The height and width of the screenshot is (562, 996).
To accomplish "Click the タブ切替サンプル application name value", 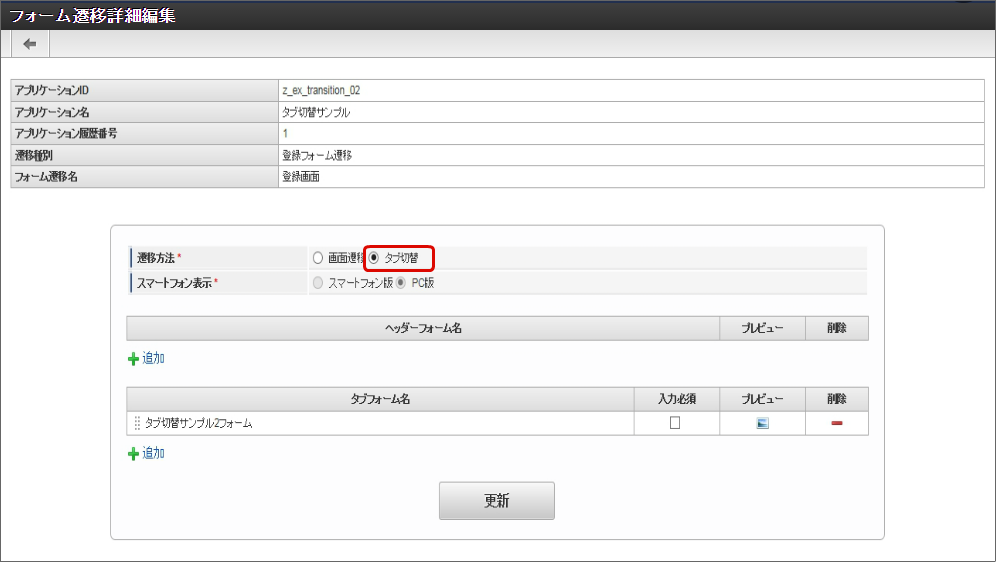I will point(316,112).
